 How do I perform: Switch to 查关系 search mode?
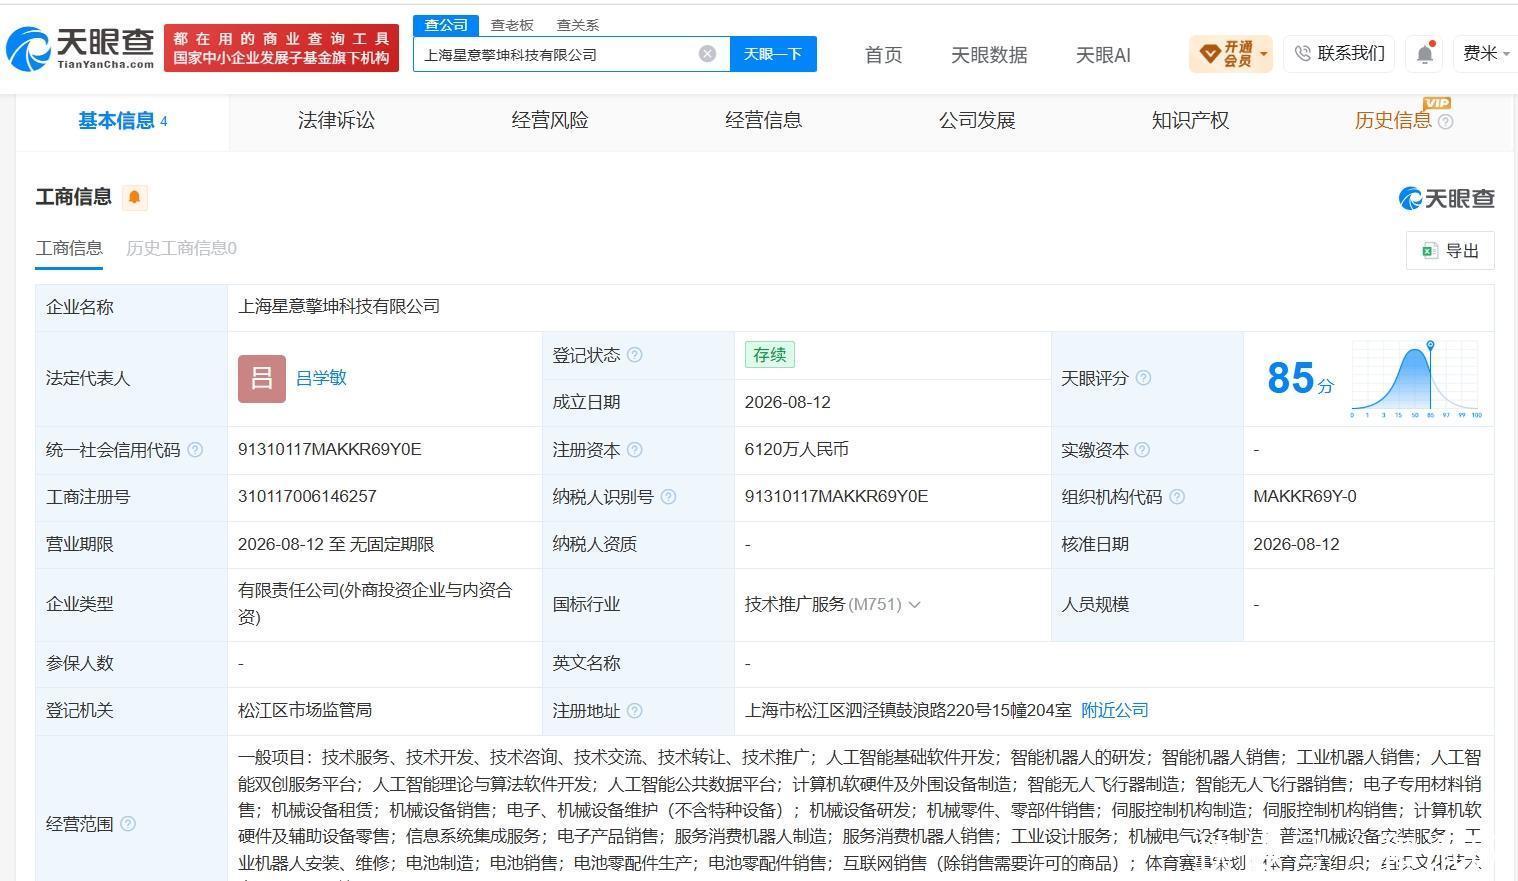coord(577,25)
